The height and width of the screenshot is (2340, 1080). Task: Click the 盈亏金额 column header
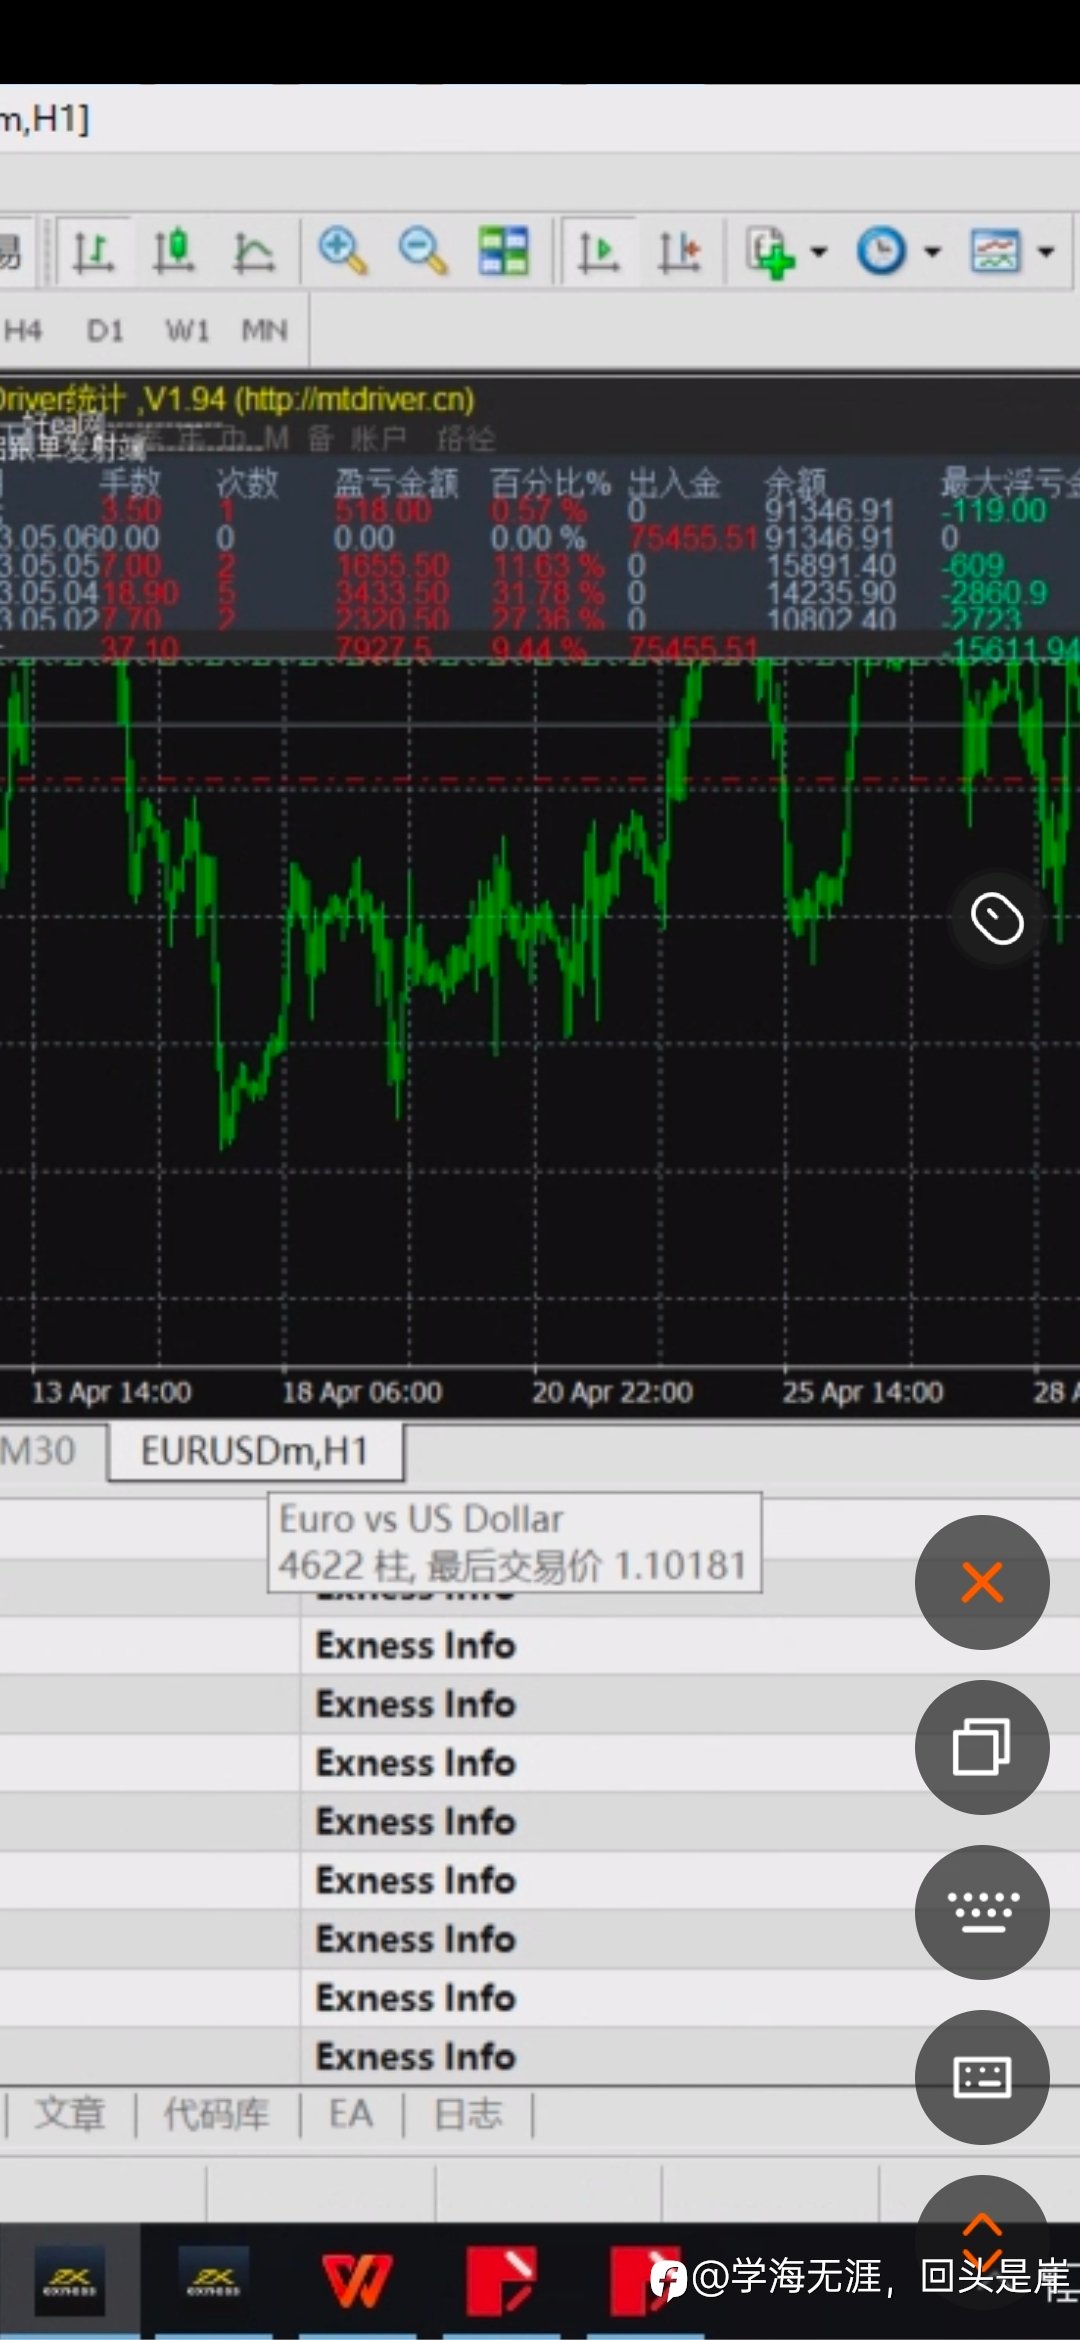point(396,482)
